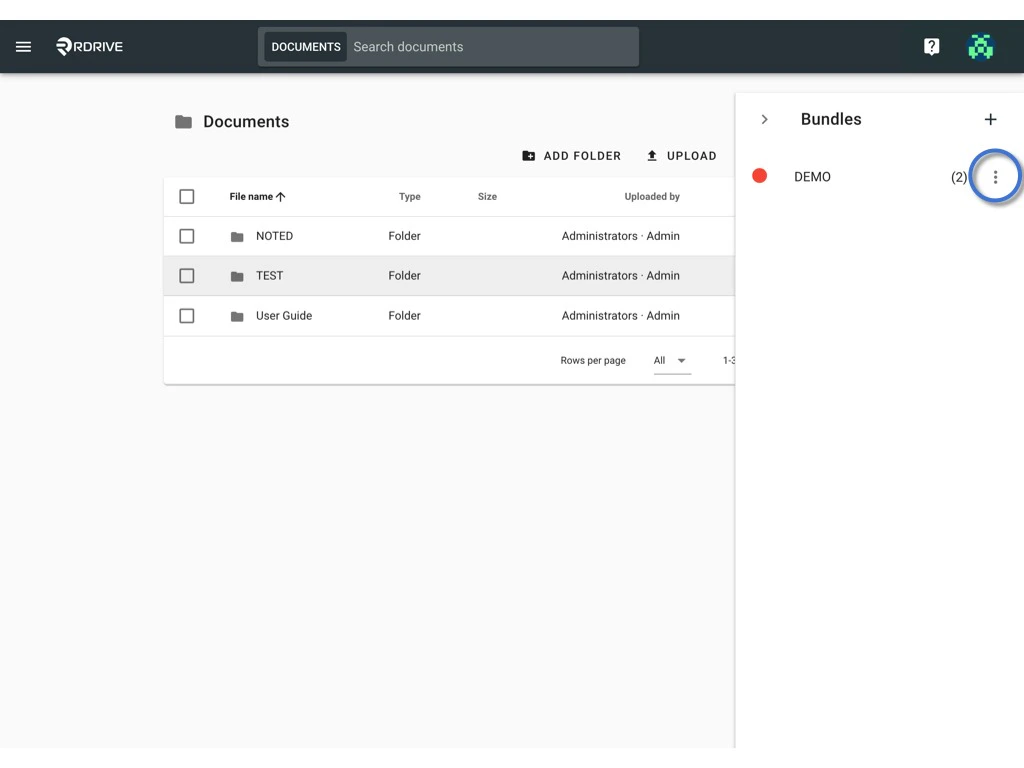1024x768 pixels.
Task: Focus the Search documents field
Action: click(x=493, y=47)
